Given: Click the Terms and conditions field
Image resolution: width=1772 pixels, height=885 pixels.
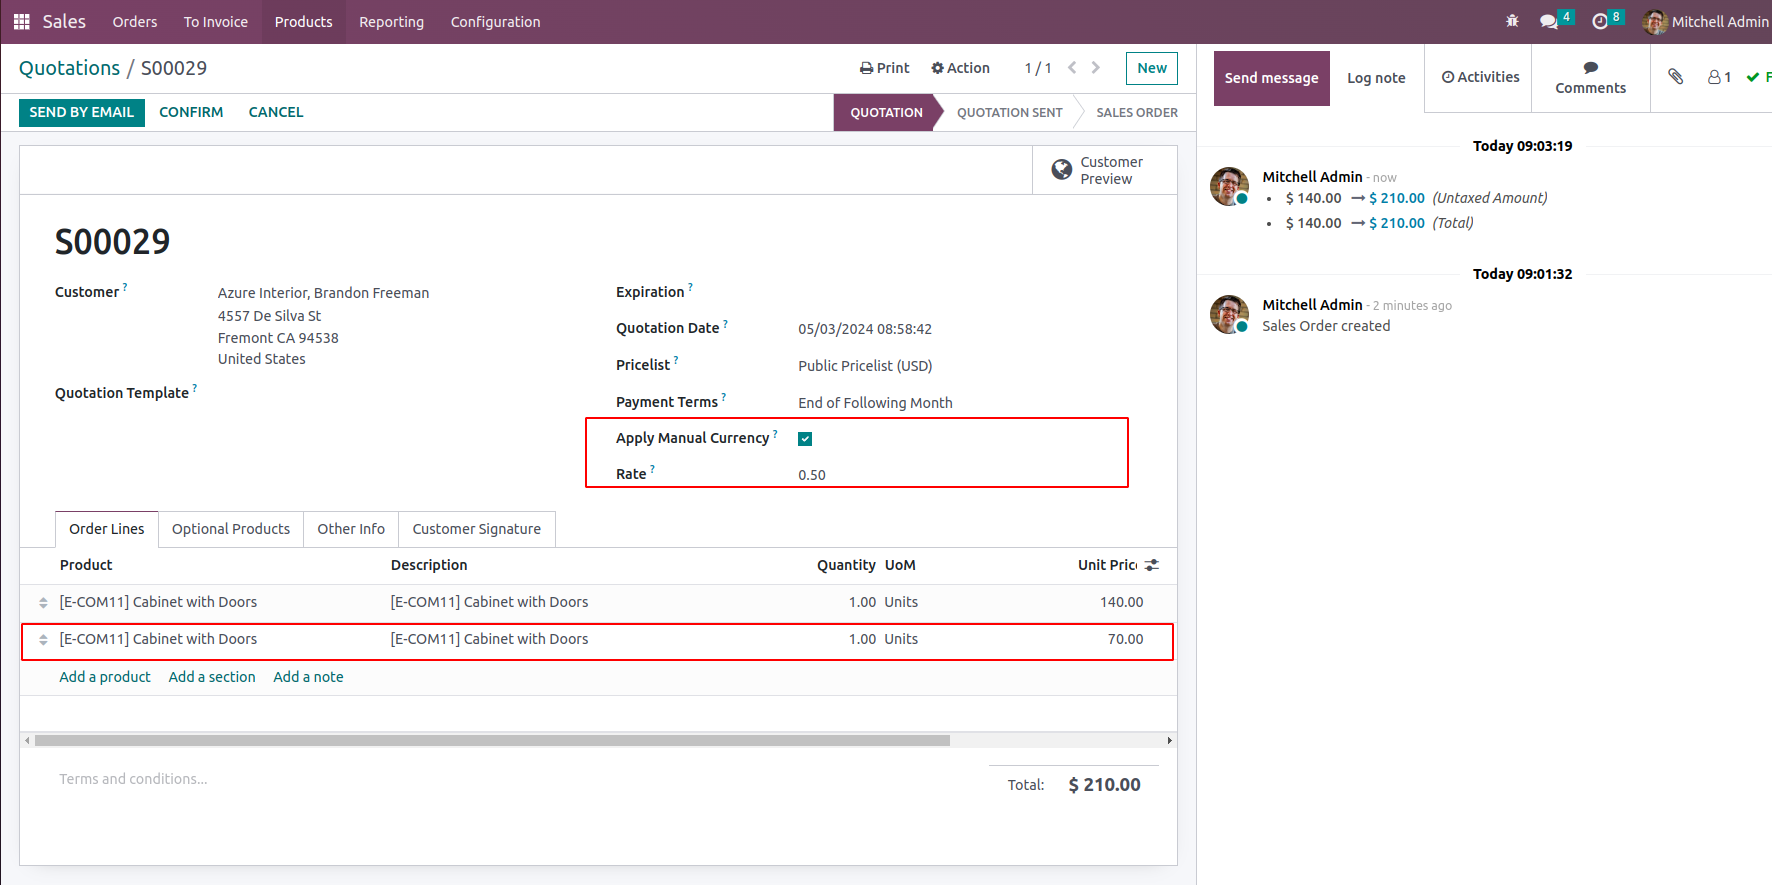Looking at the screenshot, I should [x=133, y=779].
